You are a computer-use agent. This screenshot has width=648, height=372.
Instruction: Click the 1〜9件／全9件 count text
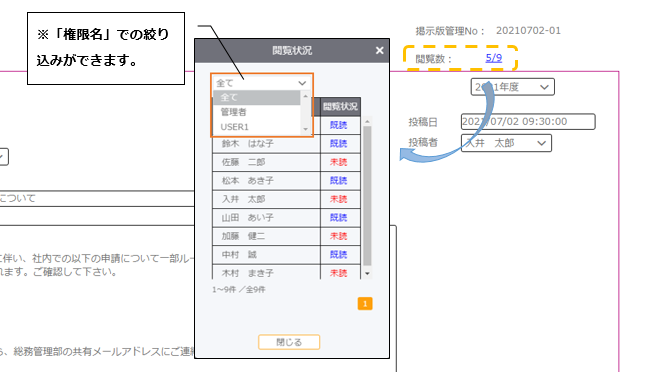pyautogui.click(x=238, y=289)
